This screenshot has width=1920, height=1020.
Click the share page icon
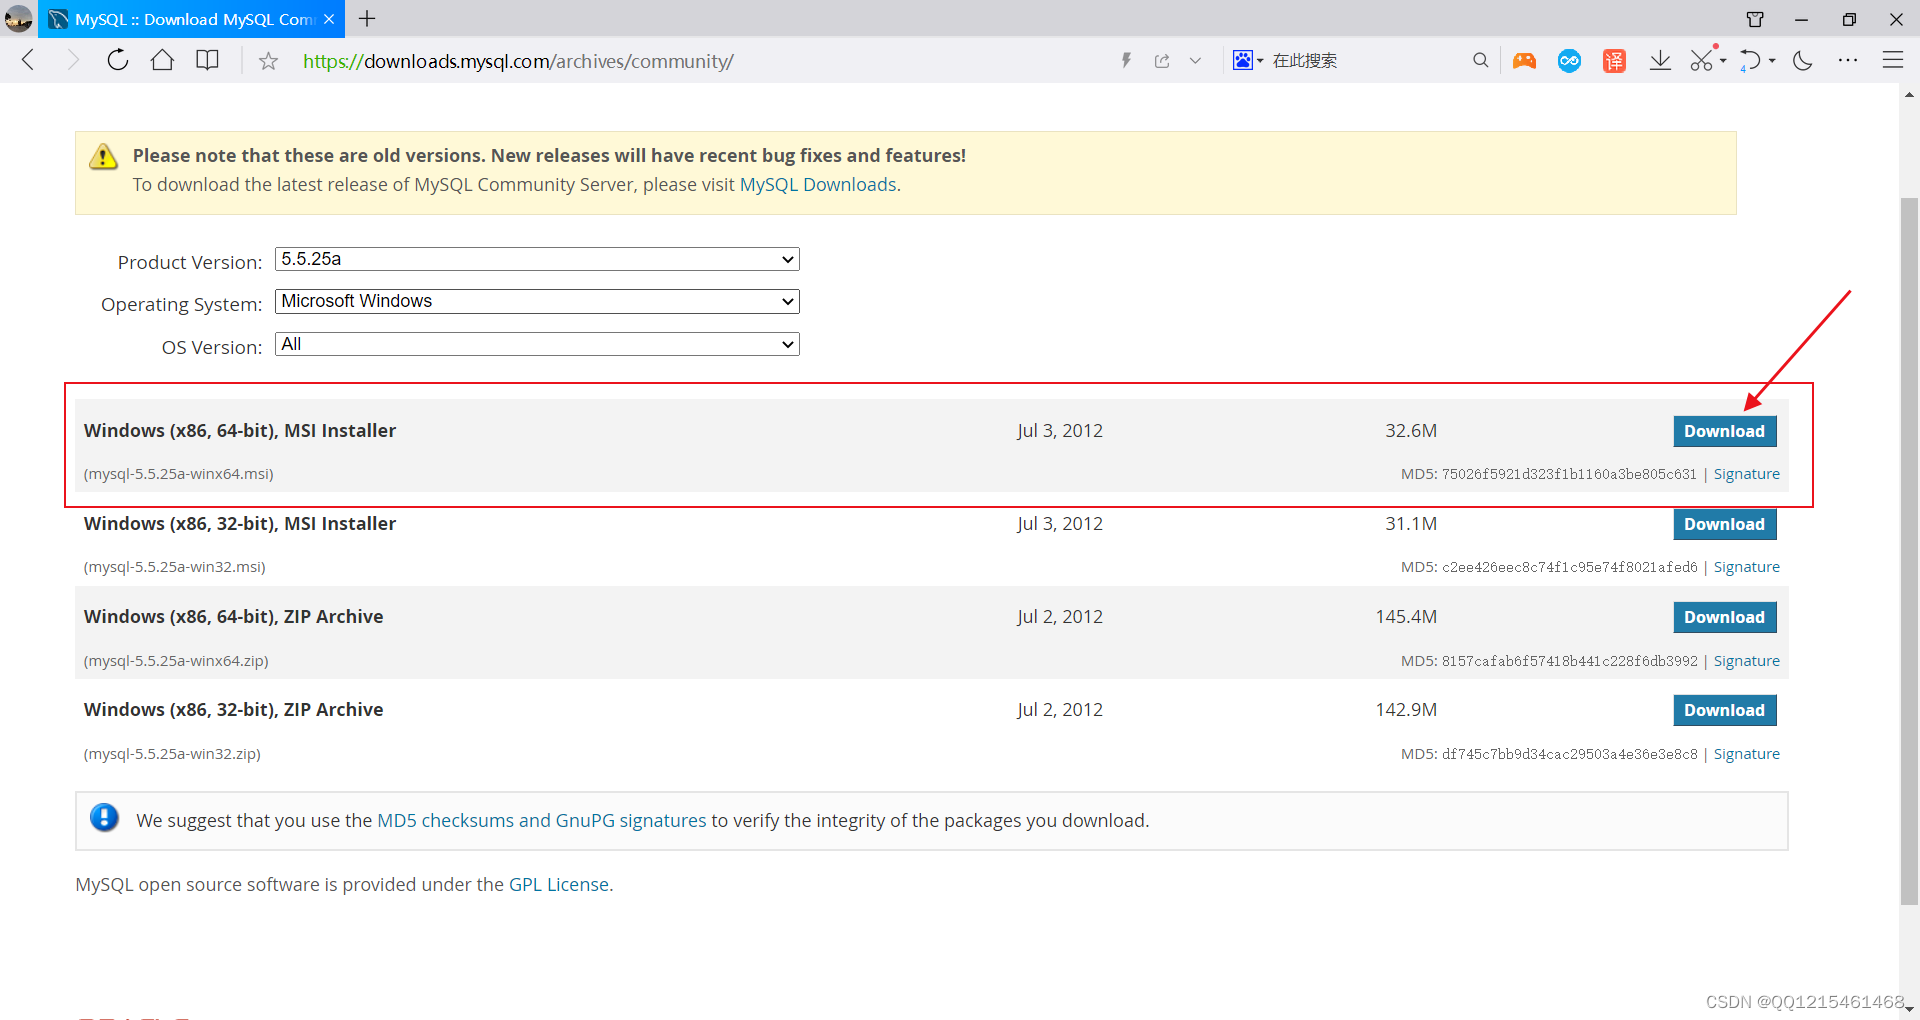coord(1162,60)
